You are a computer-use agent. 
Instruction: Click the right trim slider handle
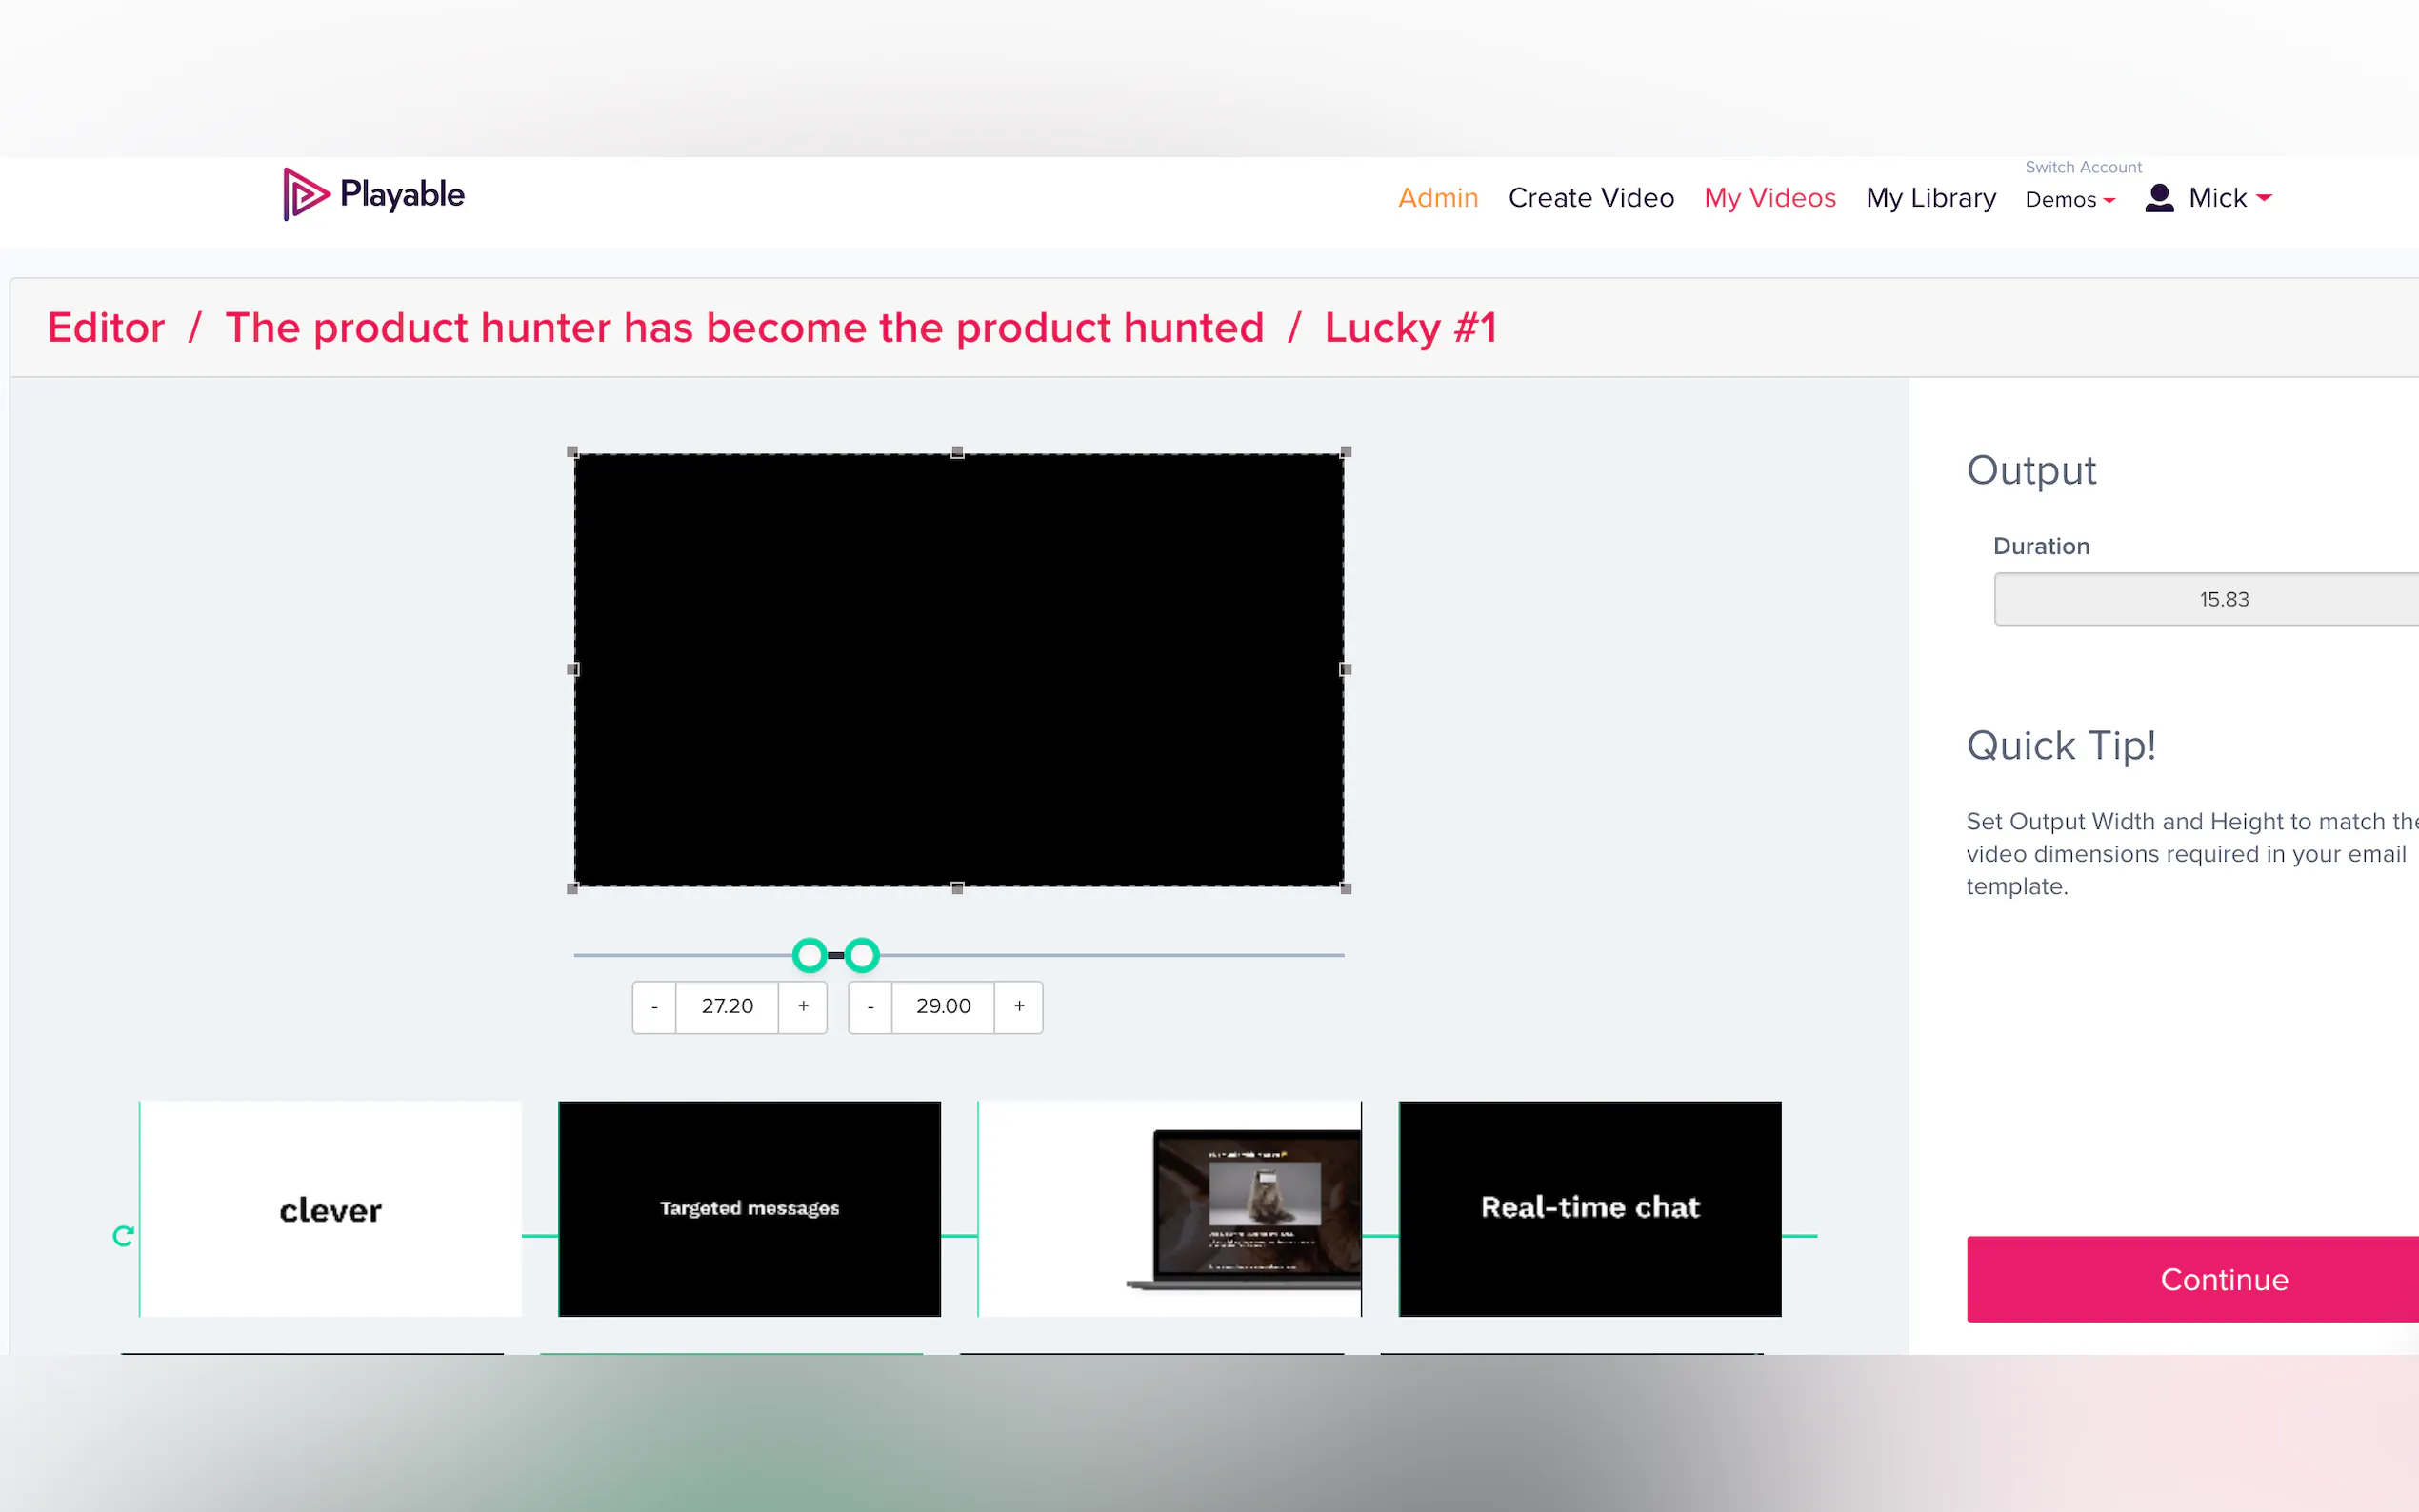coord(862,955)
